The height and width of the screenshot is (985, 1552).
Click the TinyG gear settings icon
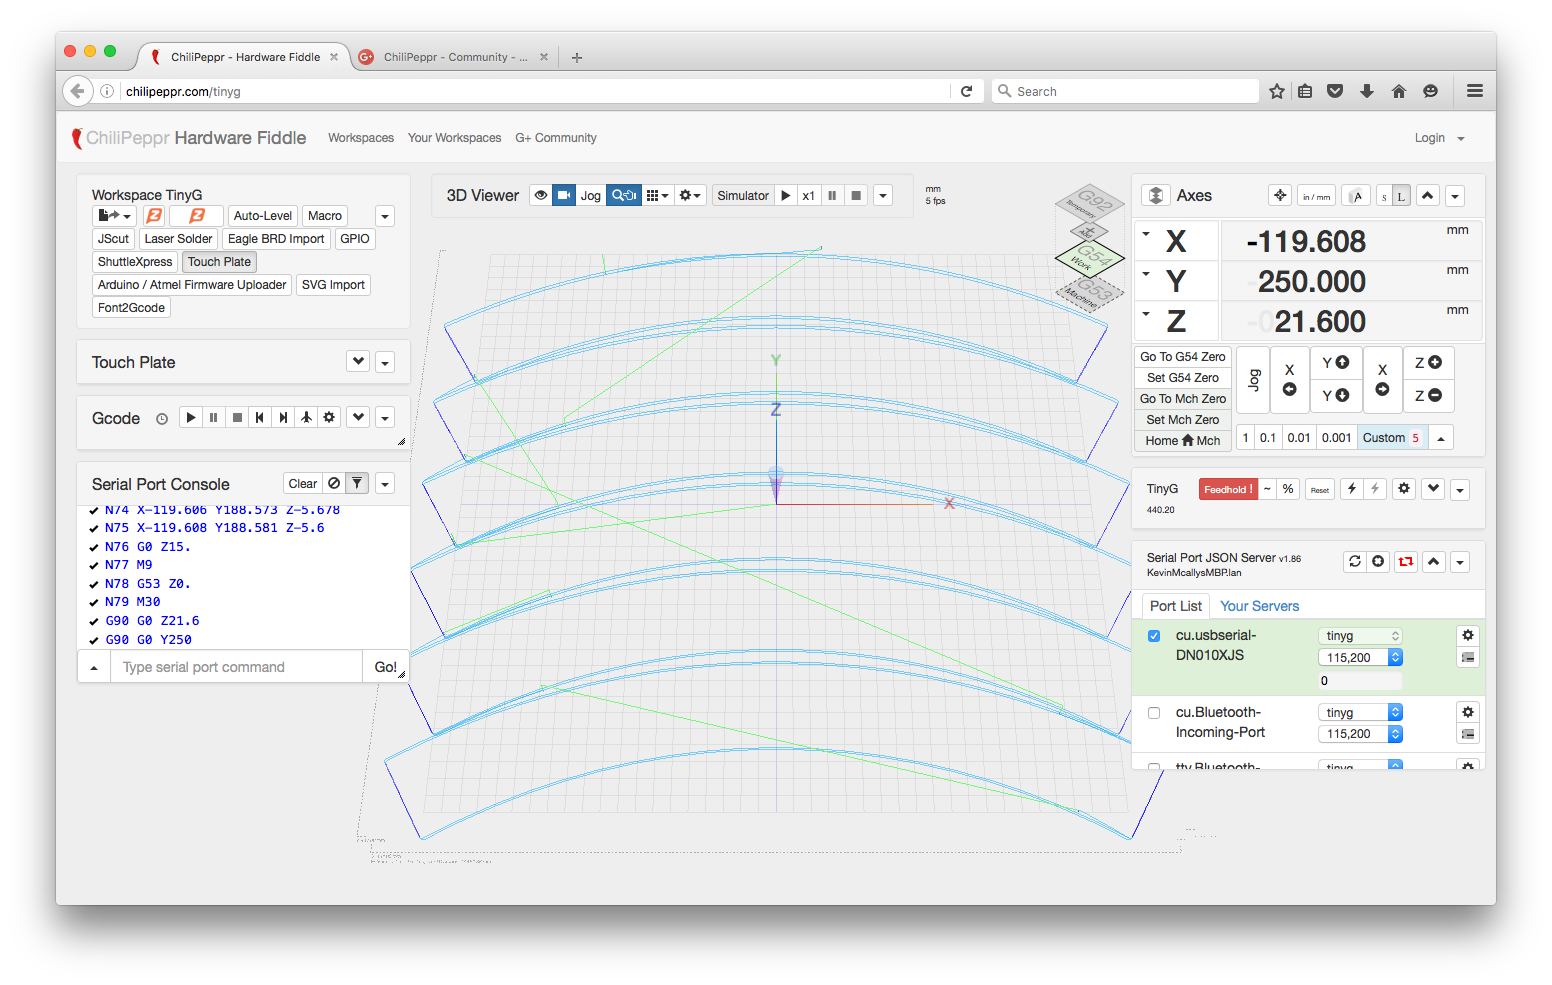[x=1404, y=489]
